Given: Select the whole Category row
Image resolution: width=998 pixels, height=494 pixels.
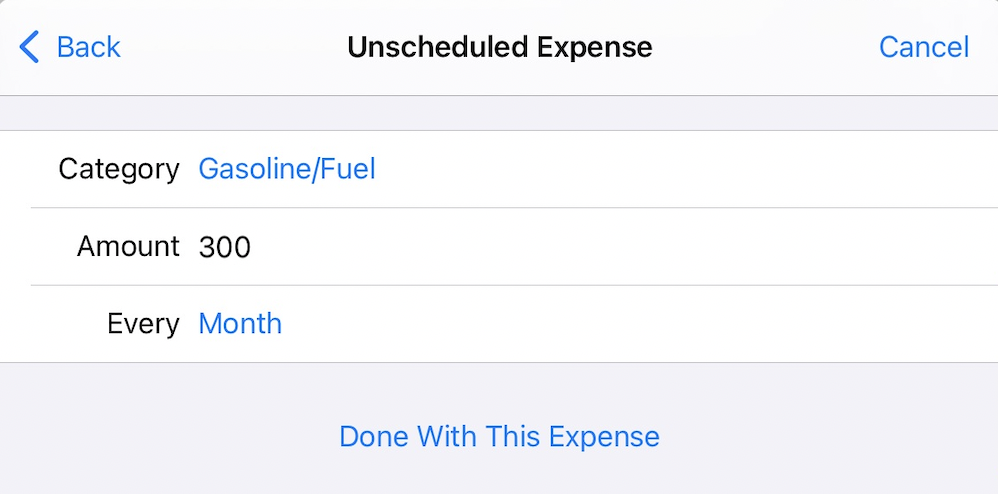Looking at the screenshot, I should coord(600,169).
